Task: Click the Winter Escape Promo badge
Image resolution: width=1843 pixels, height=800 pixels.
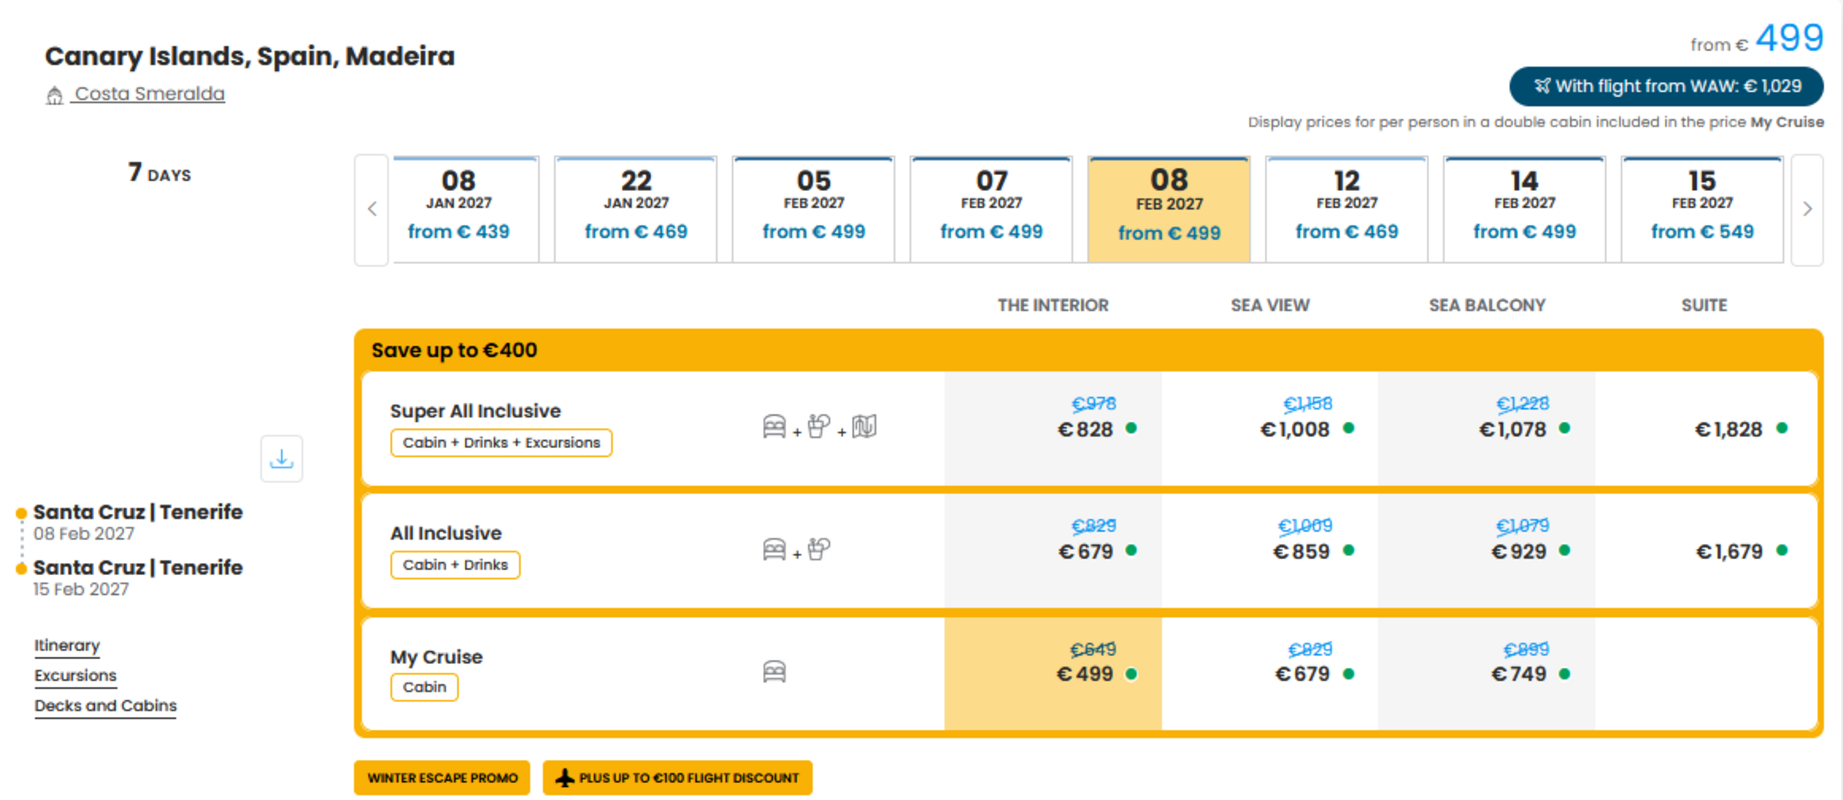Action: [442, 777]
